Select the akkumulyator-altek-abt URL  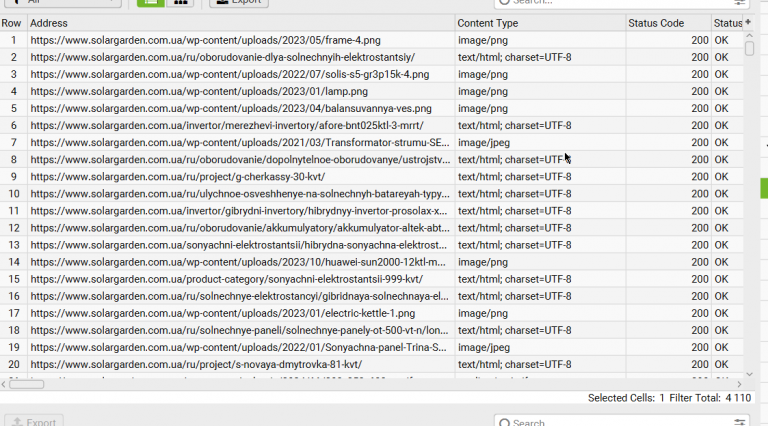click(x=240, y=228)
